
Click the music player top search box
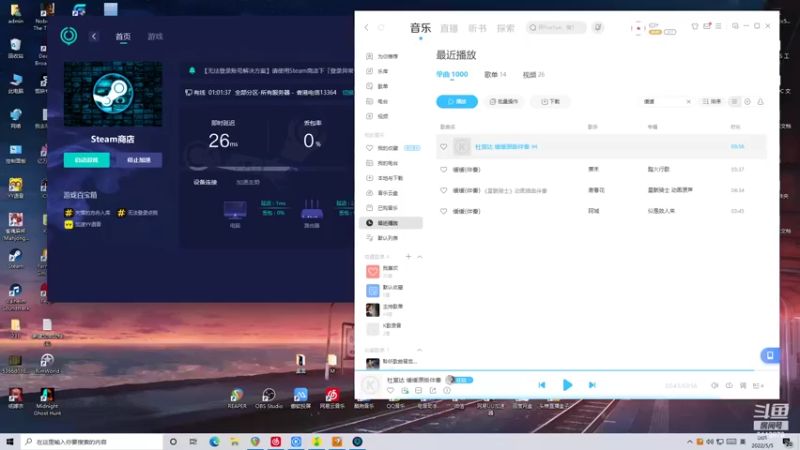[556, 28]
